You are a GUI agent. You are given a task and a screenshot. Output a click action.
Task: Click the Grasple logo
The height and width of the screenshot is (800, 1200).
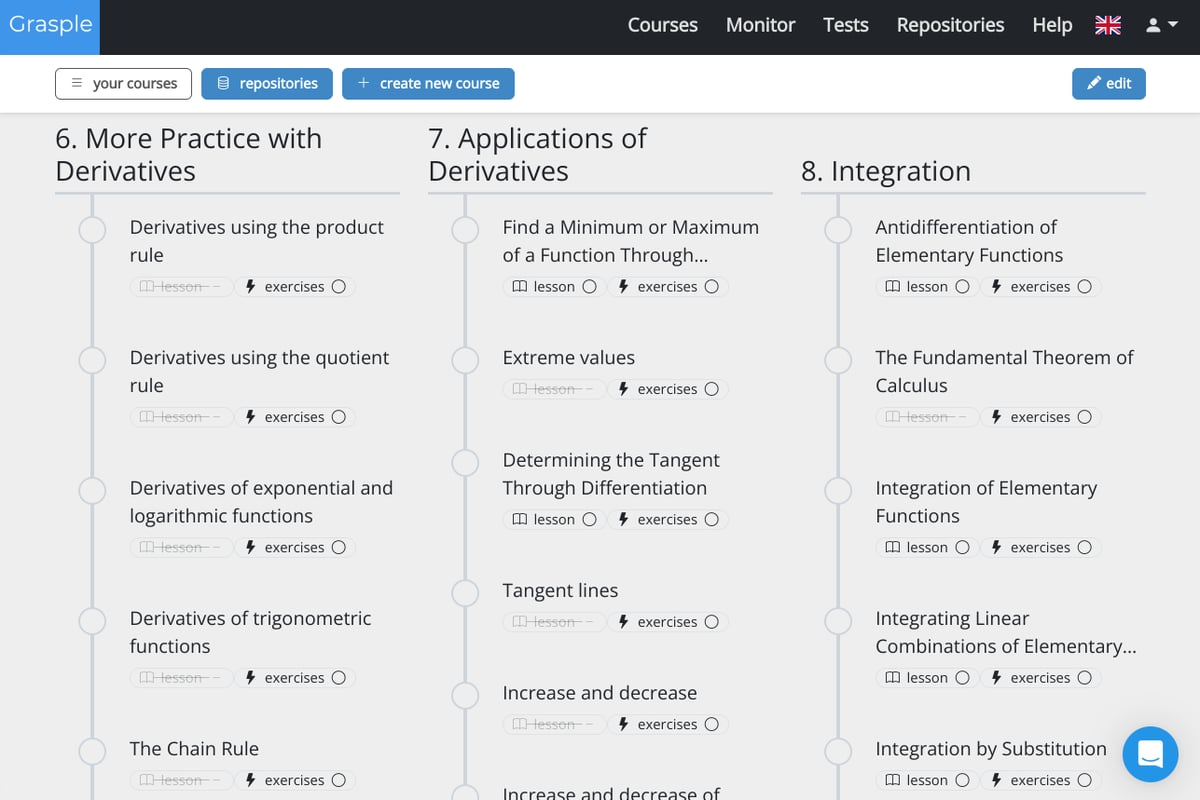50,25
